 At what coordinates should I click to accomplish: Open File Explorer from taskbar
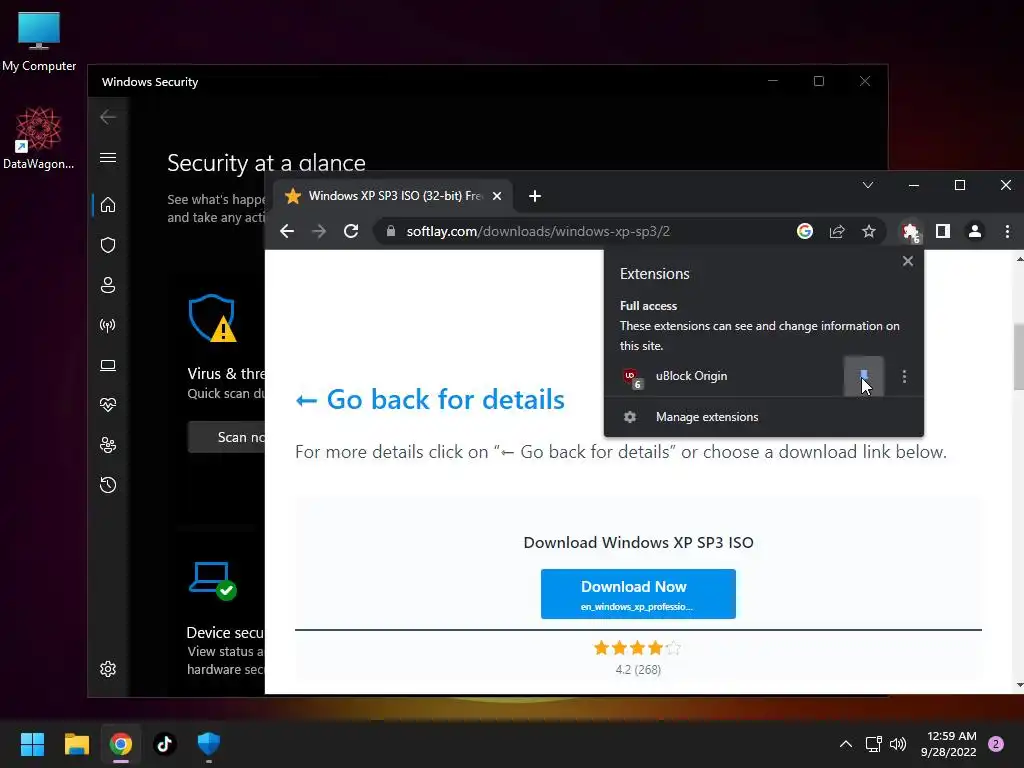pos(76,744)
